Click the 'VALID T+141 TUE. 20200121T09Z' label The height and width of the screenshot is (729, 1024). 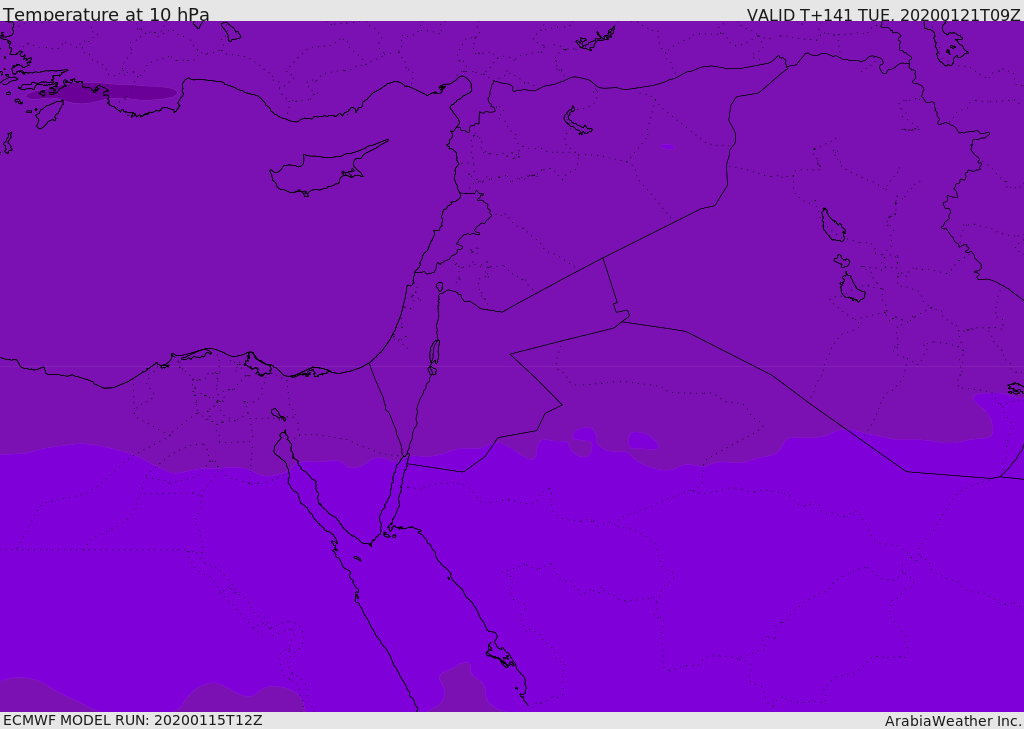point(884,15)
